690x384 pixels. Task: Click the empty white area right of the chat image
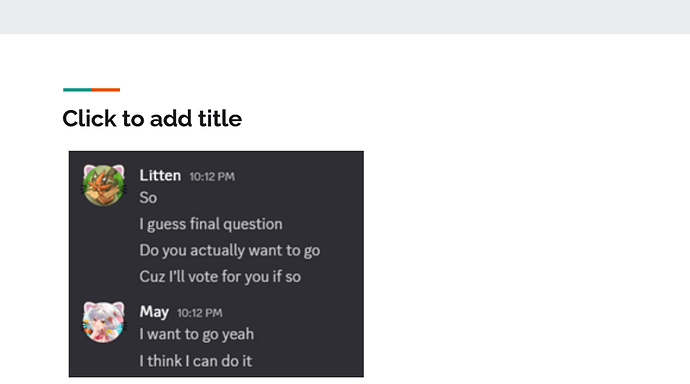tap(524, 264)
